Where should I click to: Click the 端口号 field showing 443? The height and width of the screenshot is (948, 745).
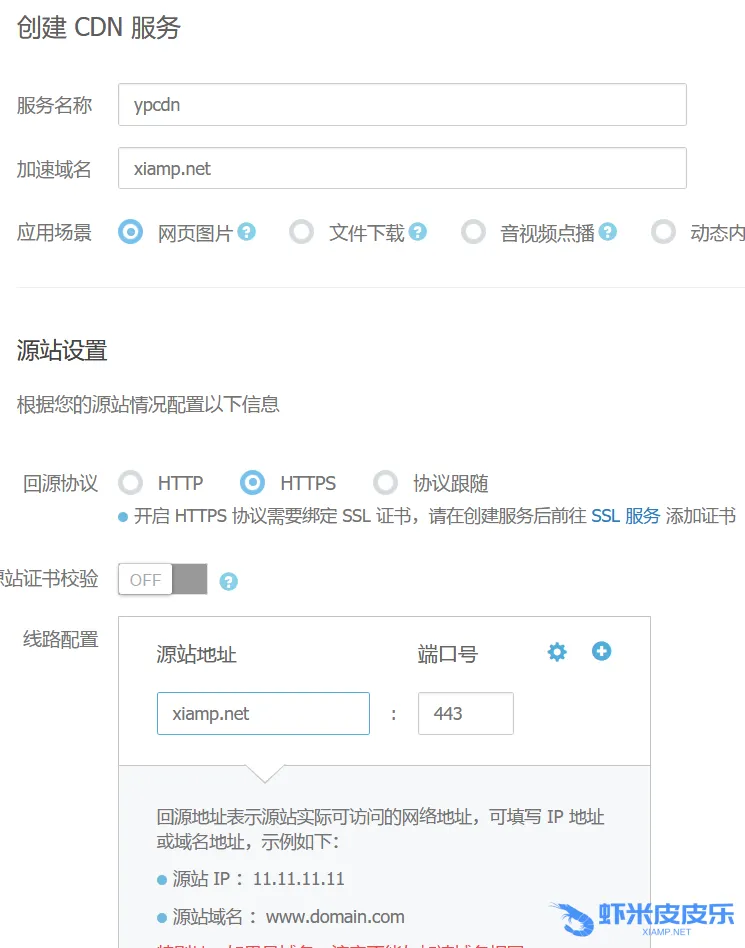[x=465, y=714]
